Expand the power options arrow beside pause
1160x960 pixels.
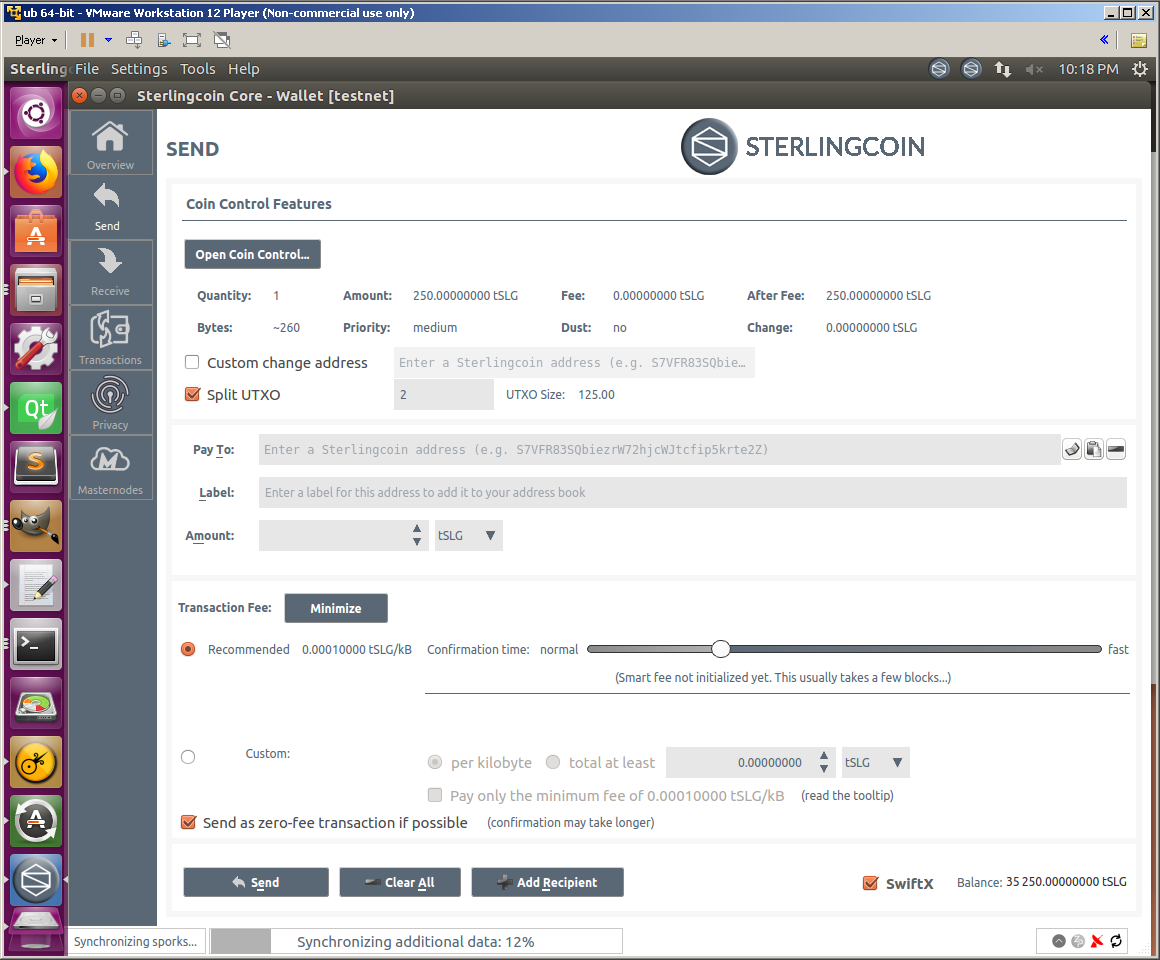click(x=108, y=40)
